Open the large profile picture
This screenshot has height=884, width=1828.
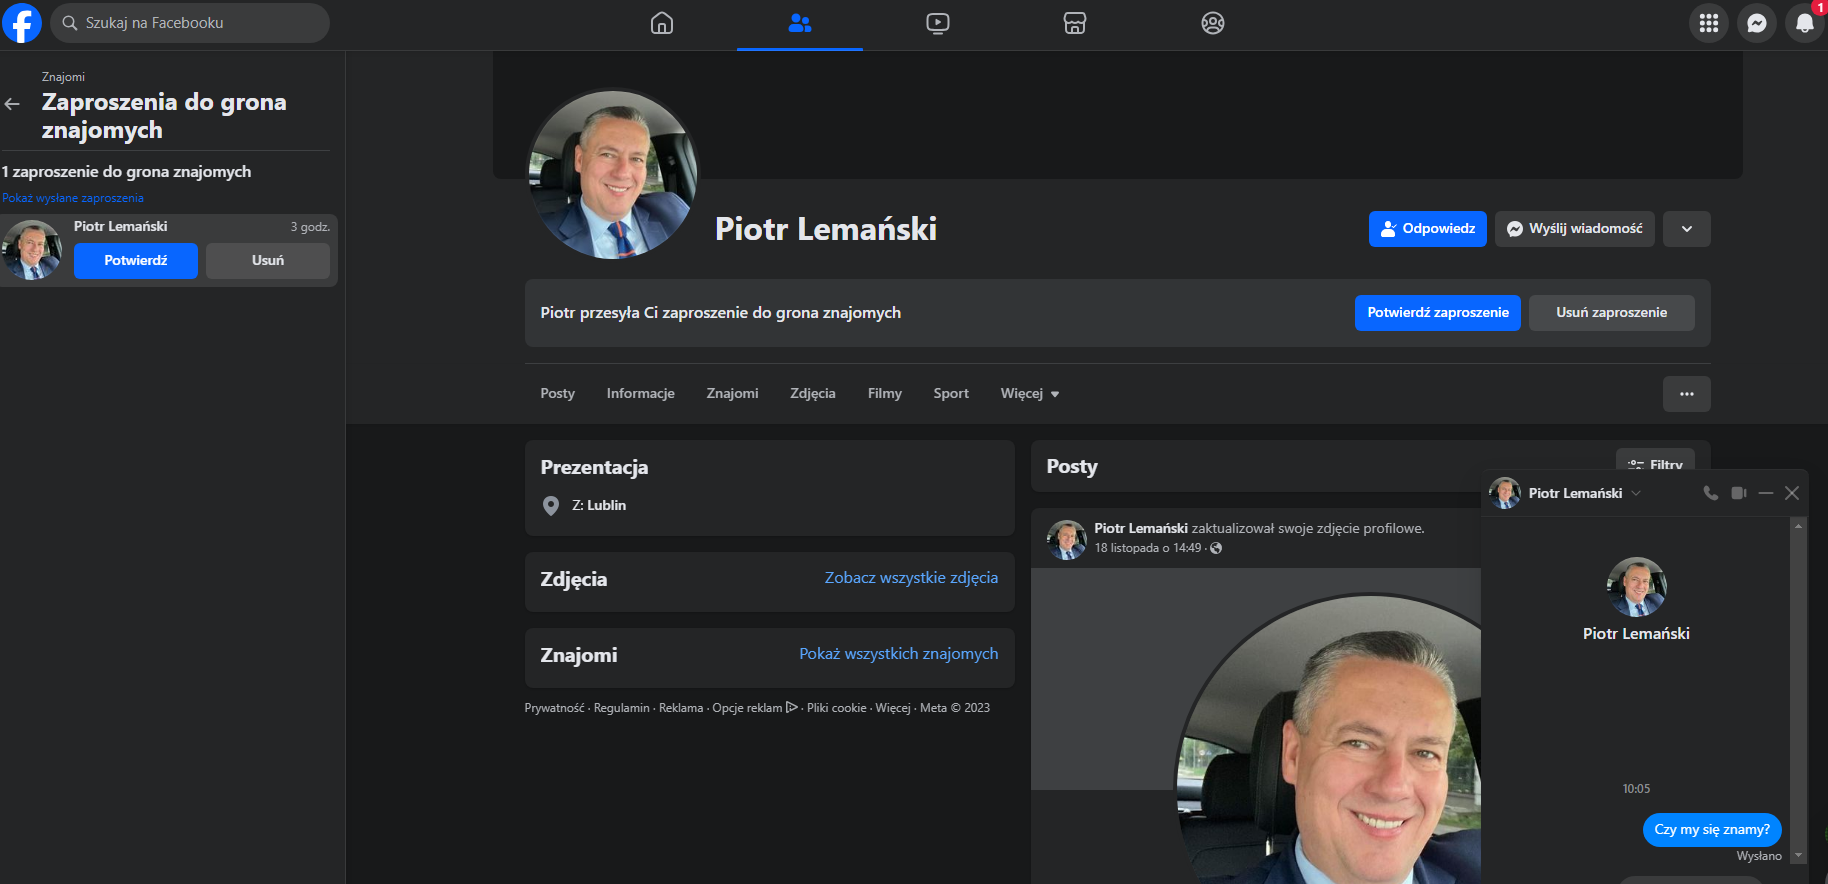pyautogui.click(x=613, y=175)
